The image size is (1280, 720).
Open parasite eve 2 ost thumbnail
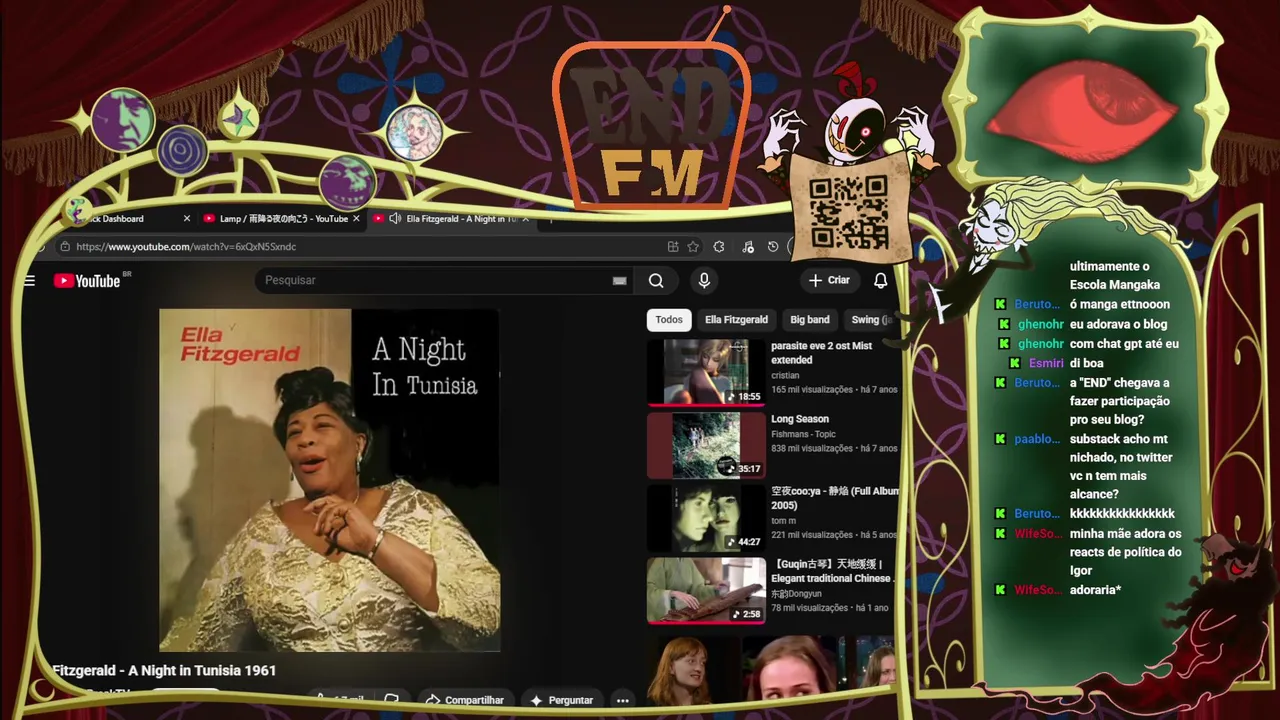[x=706, y=371]
